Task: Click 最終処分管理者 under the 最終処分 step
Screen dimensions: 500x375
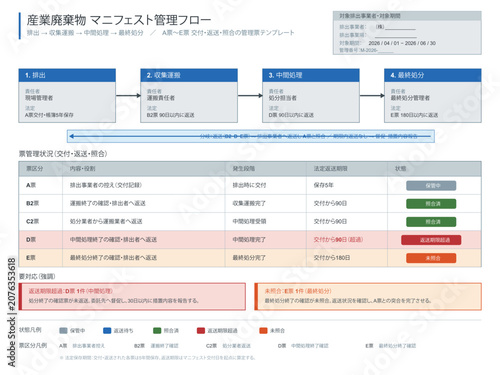Action: (x=410, y=98)
